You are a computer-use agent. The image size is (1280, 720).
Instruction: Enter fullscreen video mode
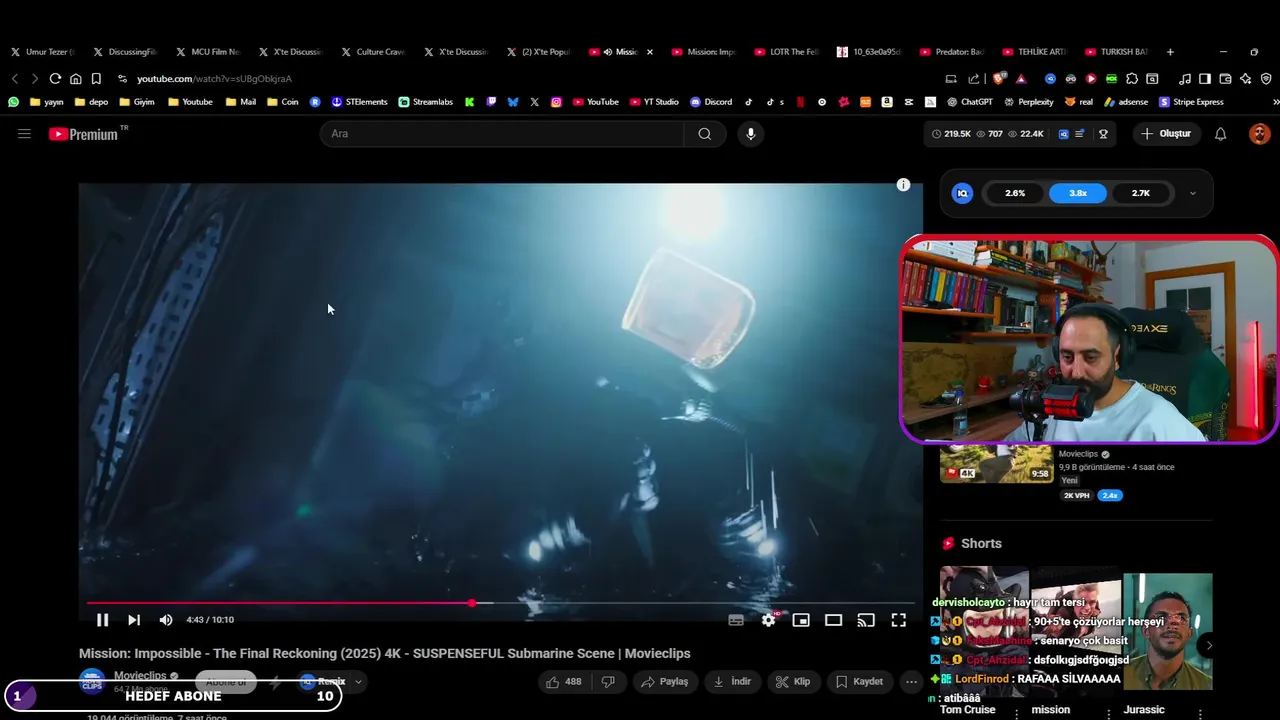899,620
